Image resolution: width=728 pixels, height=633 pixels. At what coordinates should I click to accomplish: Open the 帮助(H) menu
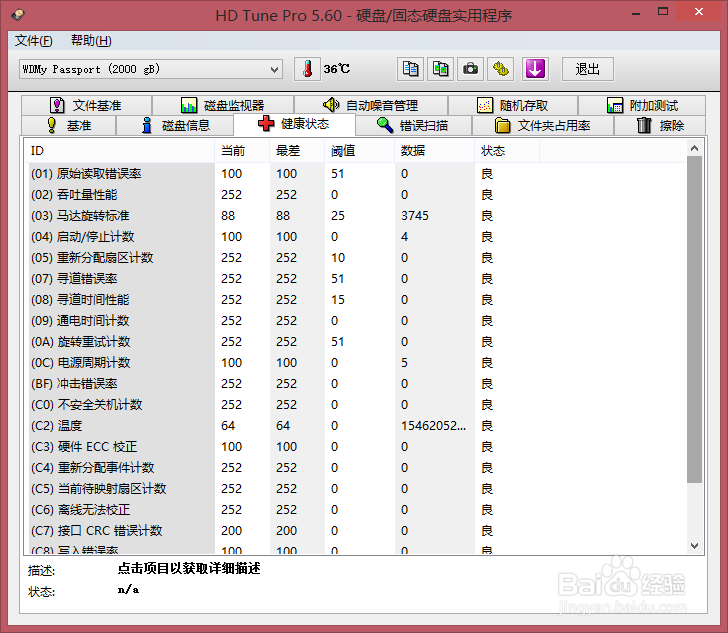click(x=91, y=41)
